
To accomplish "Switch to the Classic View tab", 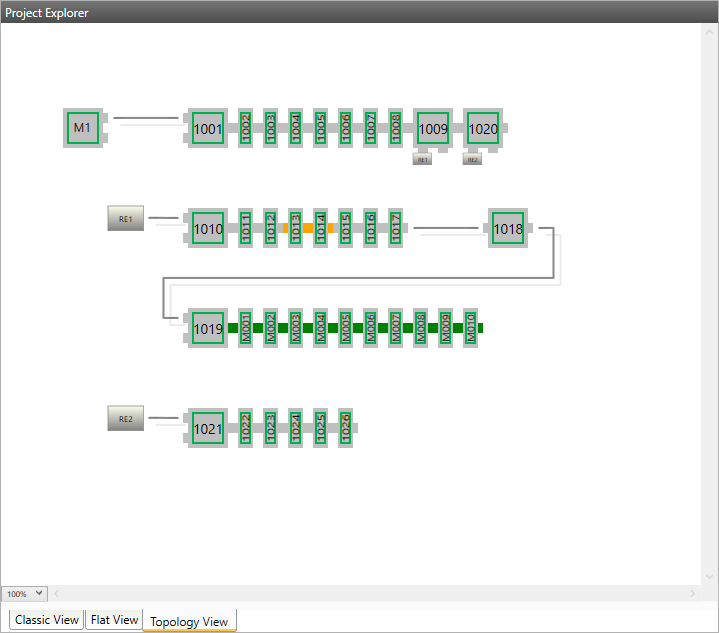I will 46,620.
